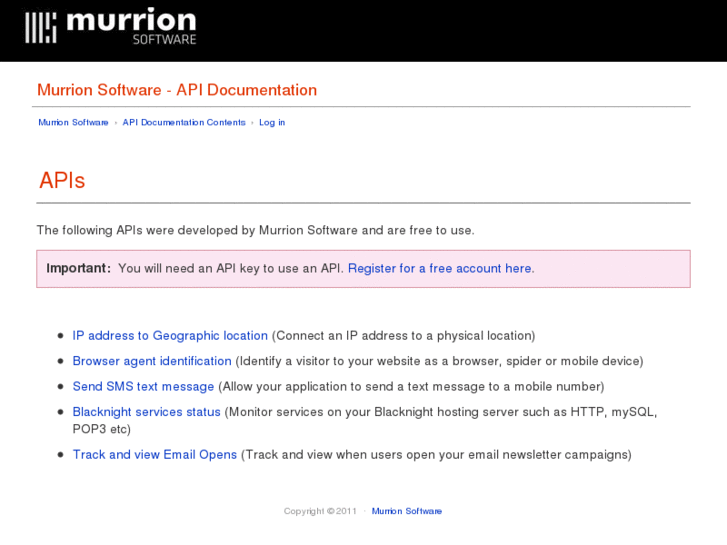This screenshot has width=727, height=545.
Task: Go to 'API Documentation Contents' breadcrumb
Action: (x=184, y=122)
